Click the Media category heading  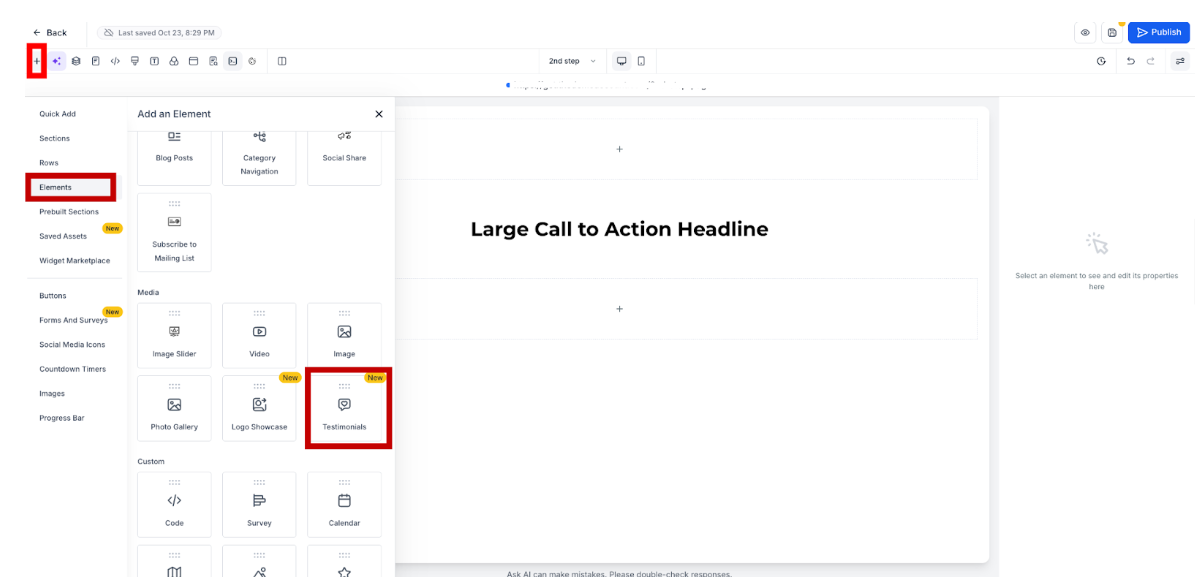tap(148, 292)
